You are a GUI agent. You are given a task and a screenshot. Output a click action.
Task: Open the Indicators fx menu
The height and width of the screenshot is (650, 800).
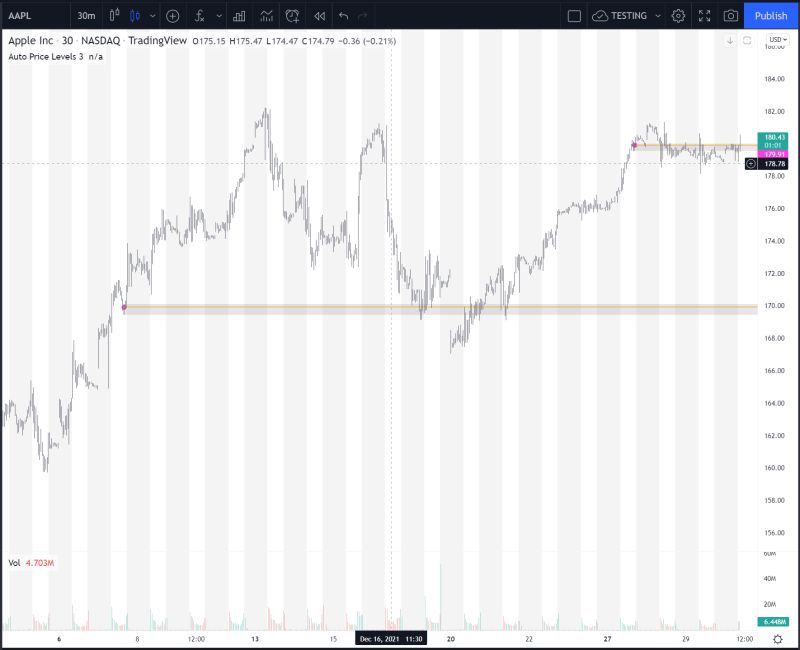click(x=200, y=16)
